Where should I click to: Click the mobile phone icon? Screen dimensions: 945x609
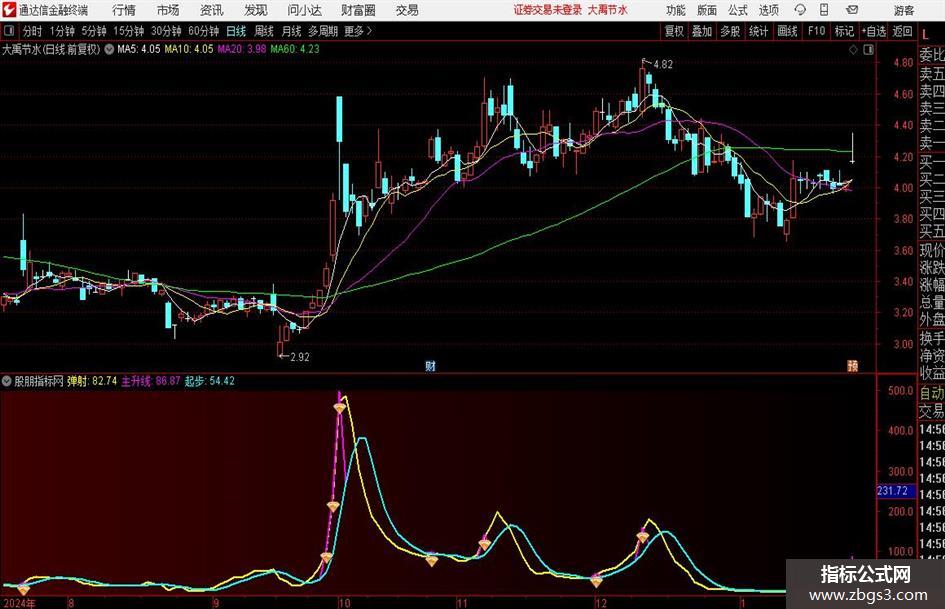pyautogui.click(x=824, y=10)
